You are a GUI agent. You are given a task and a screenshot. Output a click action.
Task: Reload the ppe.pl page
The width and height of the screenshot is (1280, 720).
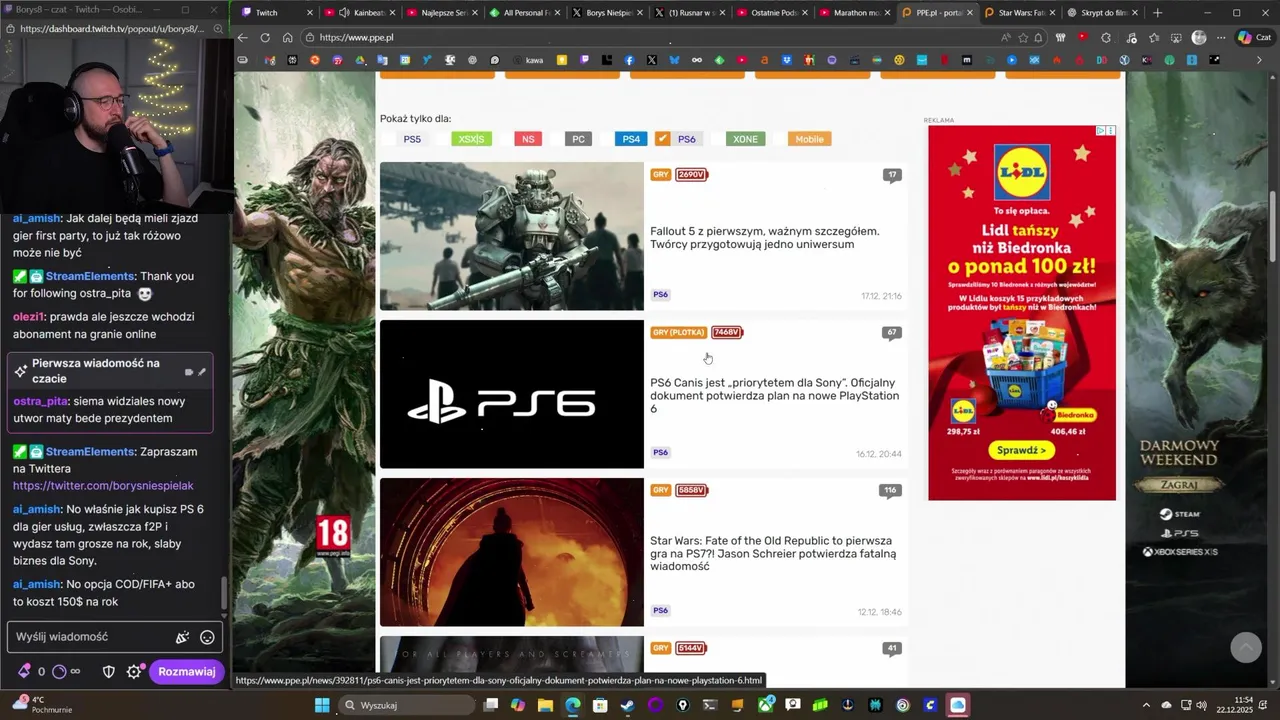coord(265,37)
